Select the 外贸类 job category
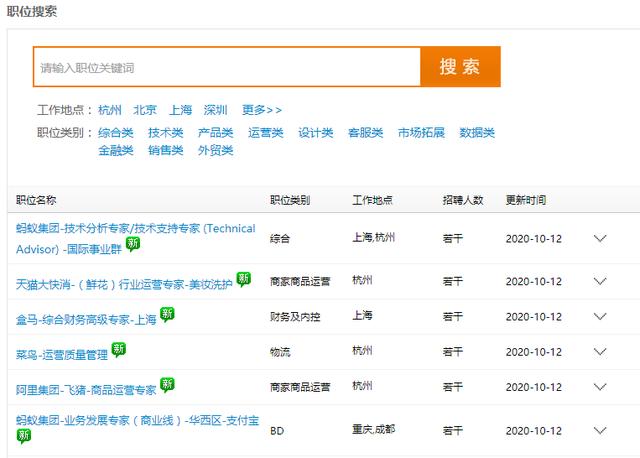This screenshot has width=640, height=458. point(216,151)
